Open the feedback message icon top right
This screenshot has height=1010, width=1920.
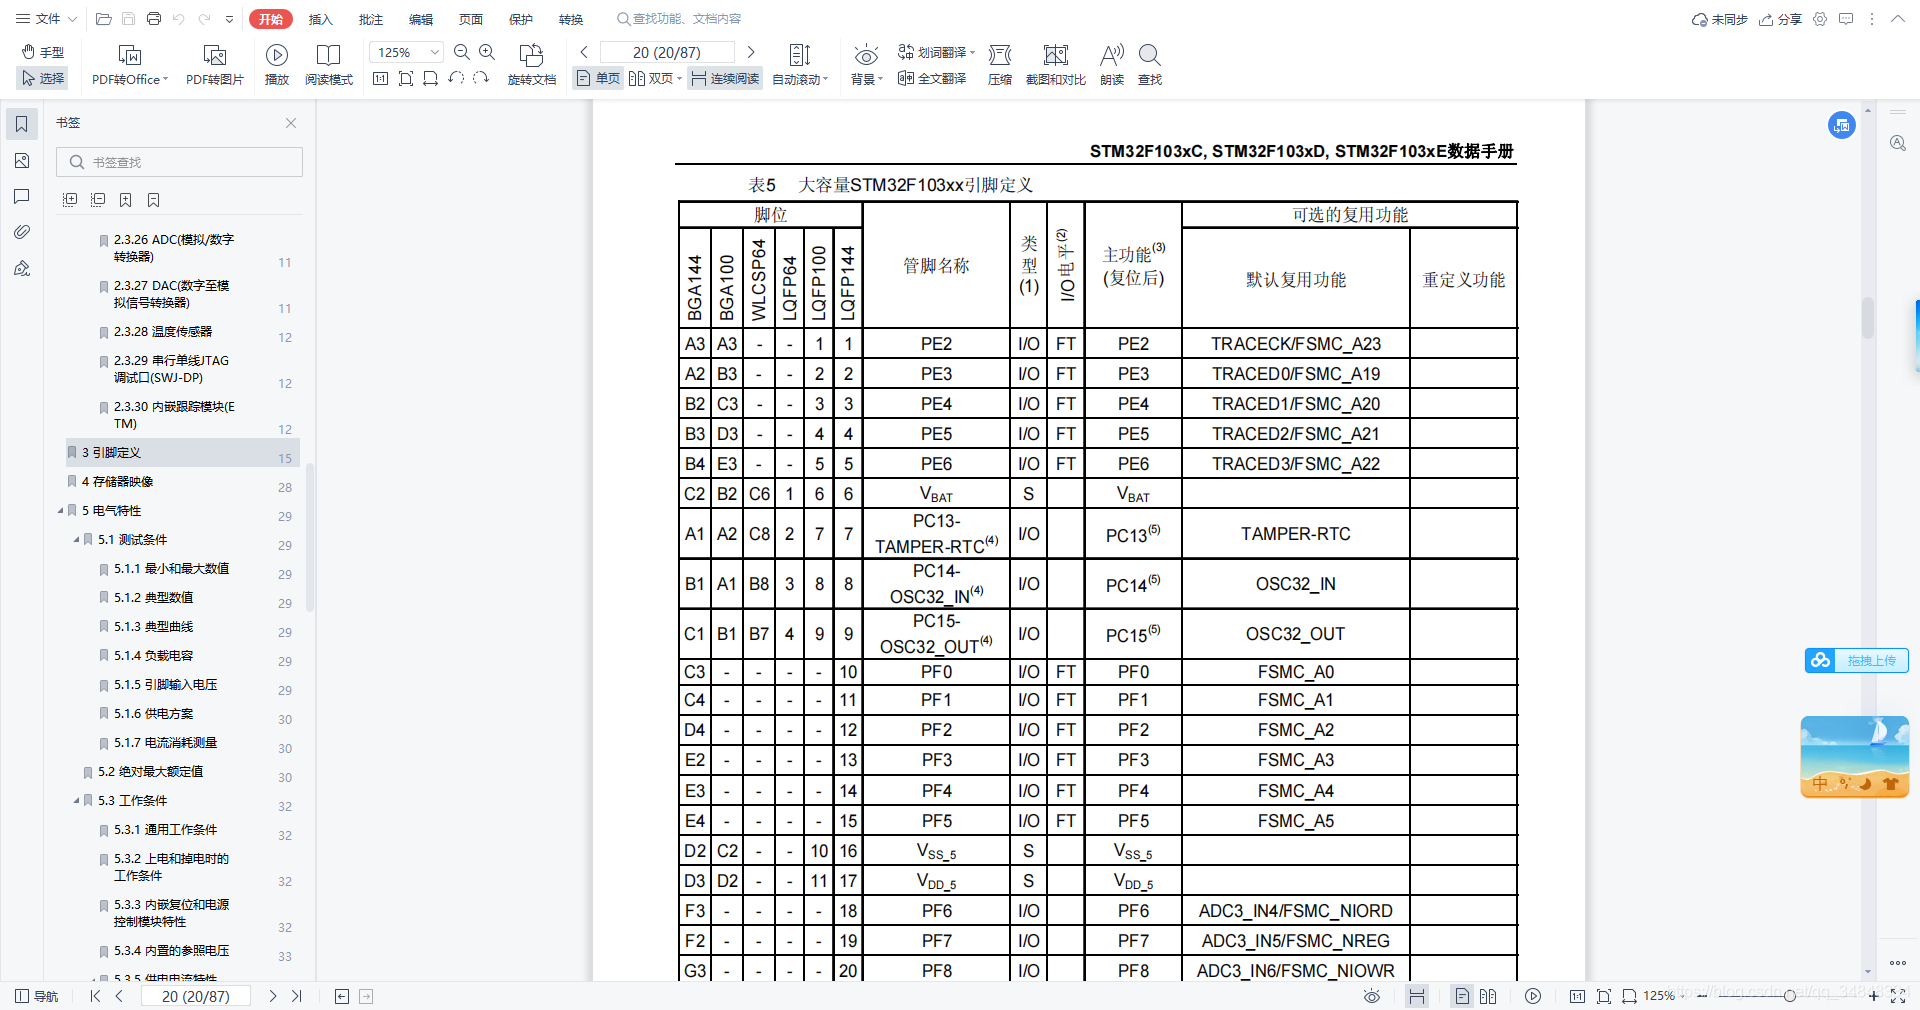click(1846, 19)
